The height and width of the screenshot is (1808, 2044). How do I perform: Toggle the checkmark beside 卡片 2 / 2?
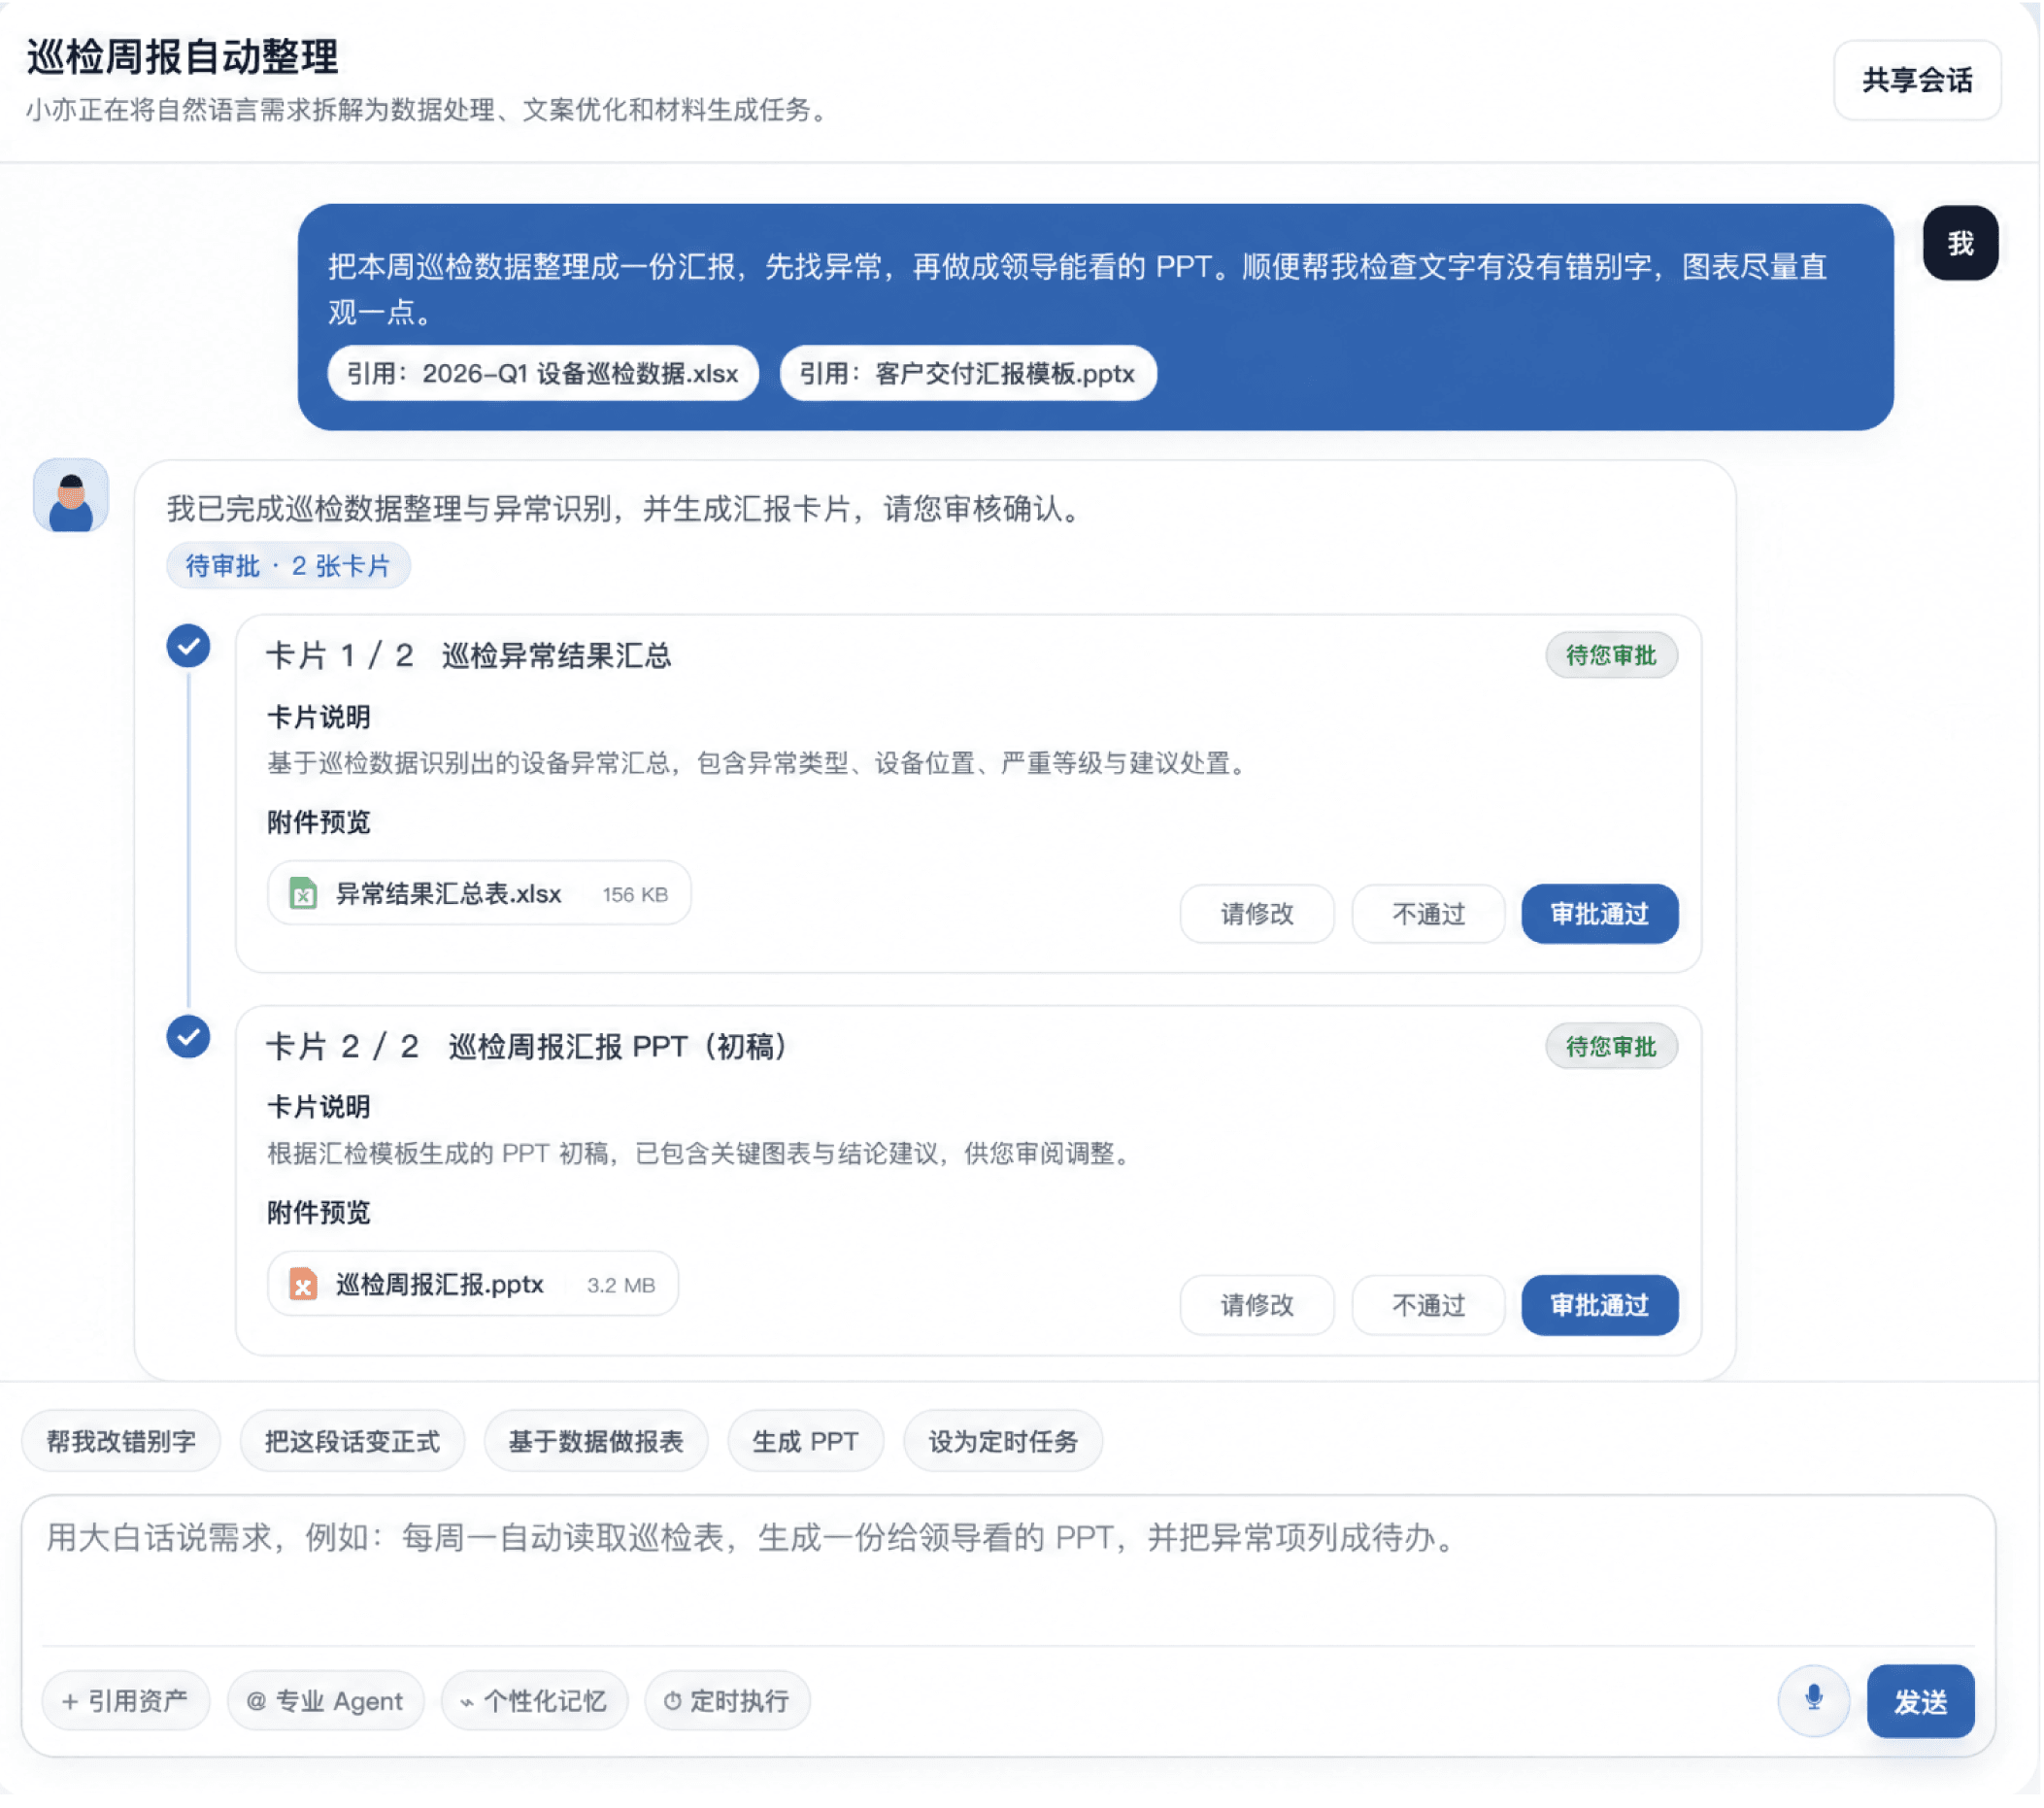click(x=188, y=1037)
